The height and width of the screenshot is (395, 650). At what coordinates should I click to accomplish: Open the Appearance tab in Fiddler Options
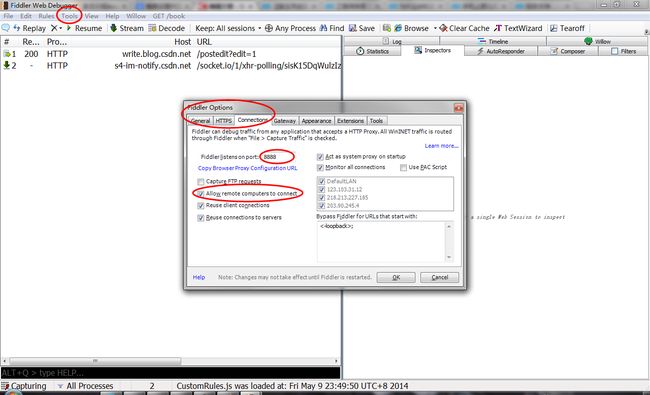coord(316,121)
